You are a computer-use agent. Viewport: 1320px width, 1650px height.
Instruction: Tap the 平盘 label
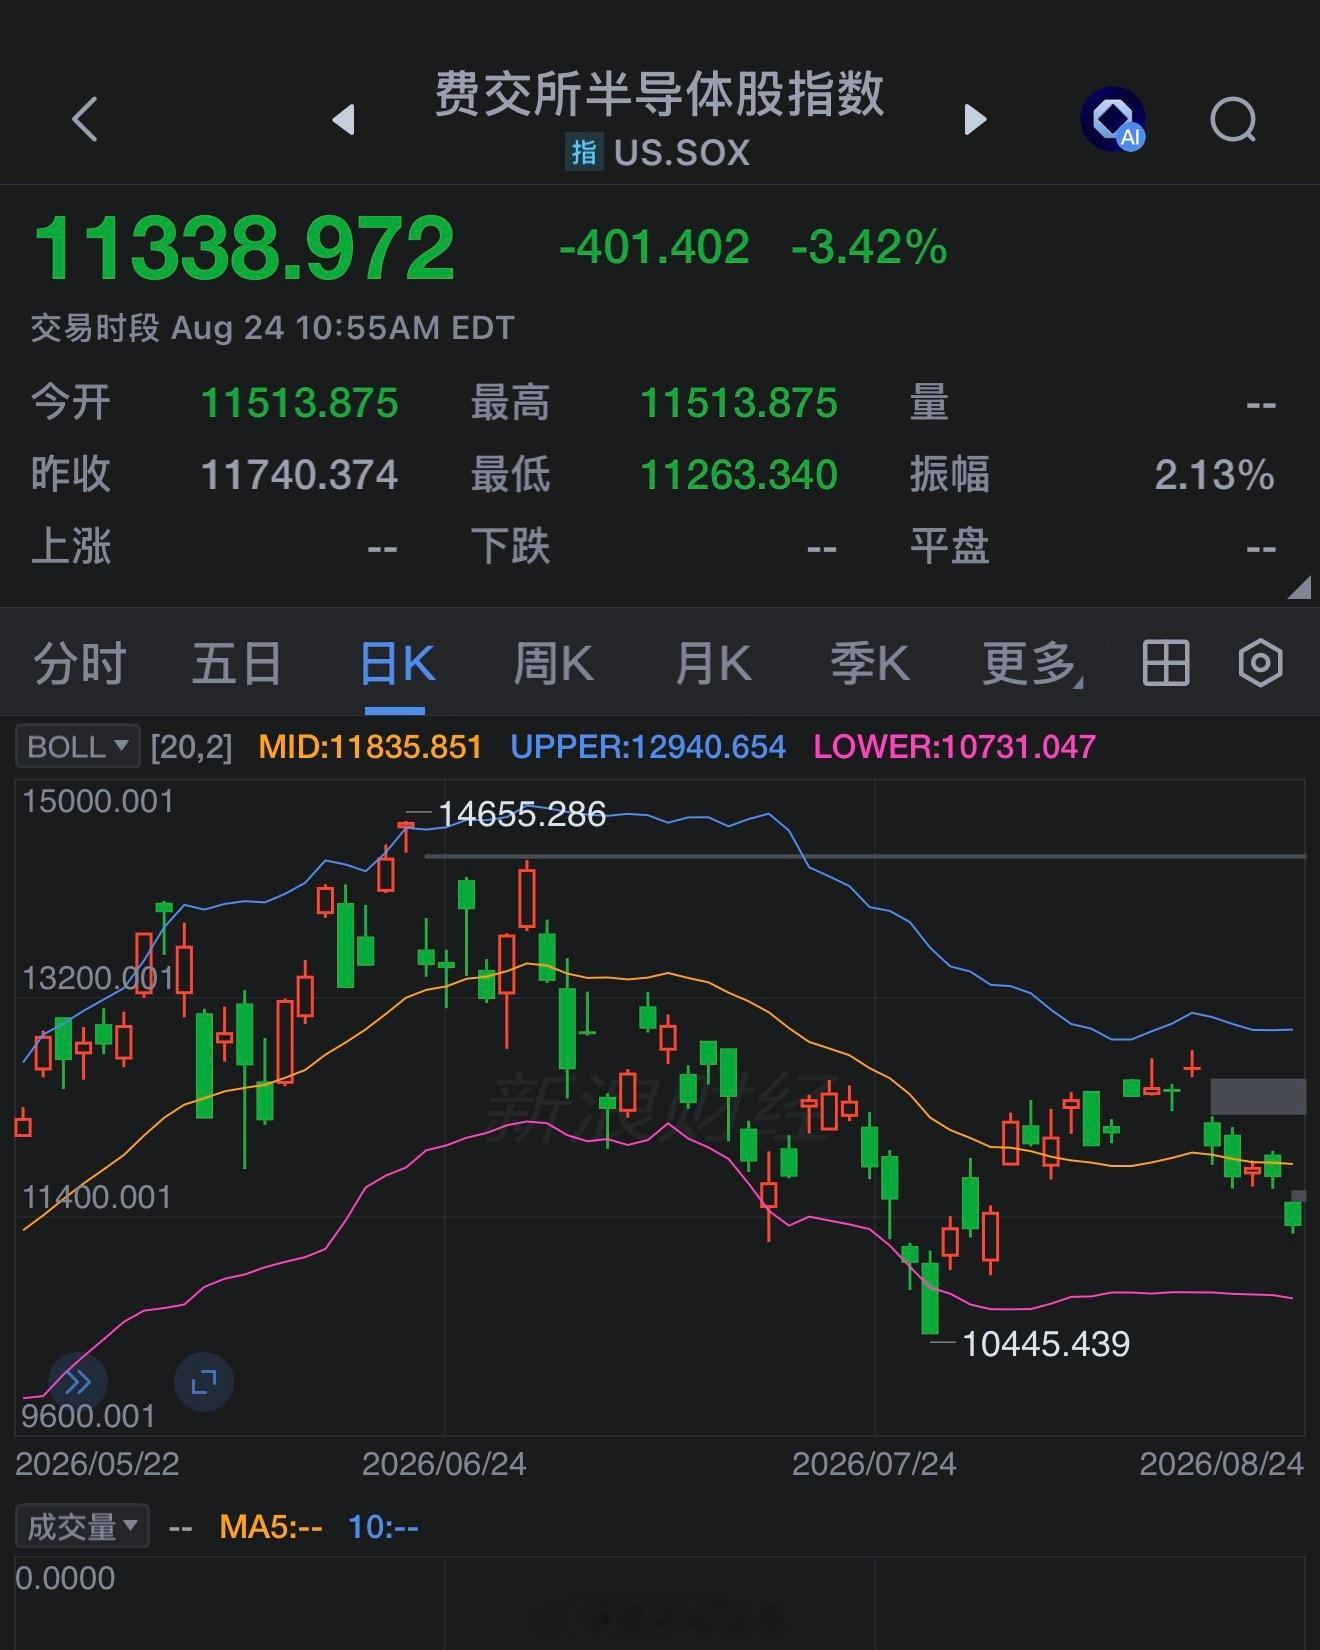(x=949, y=547)
